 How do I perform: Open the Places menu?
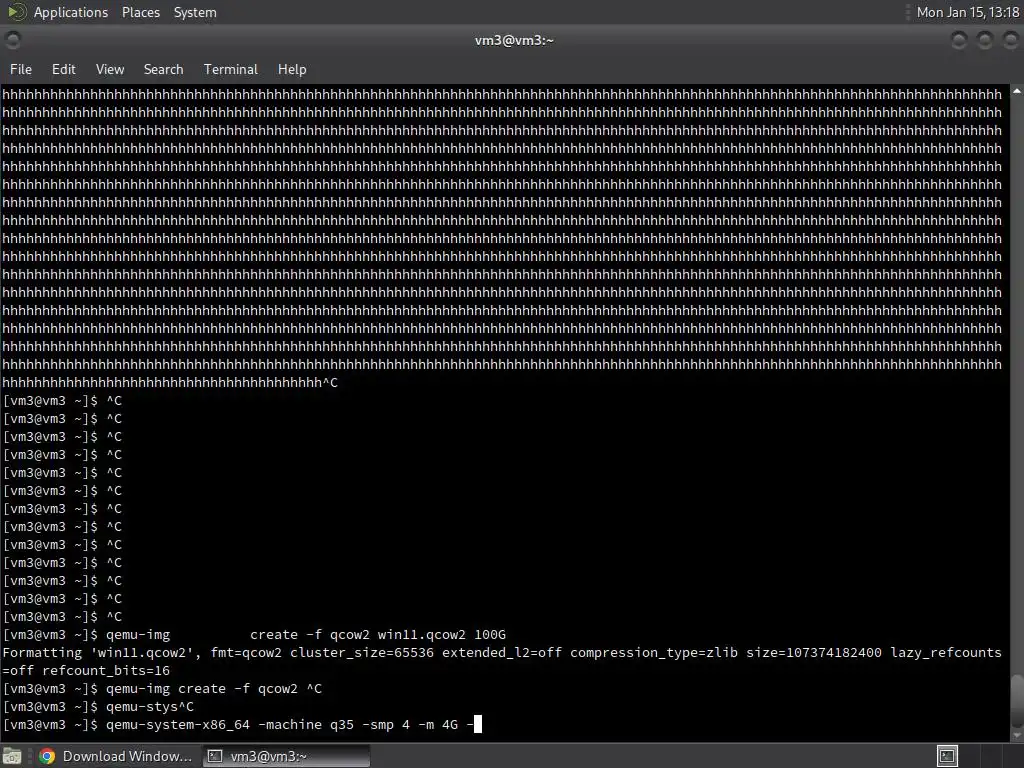tap(140, 12)
